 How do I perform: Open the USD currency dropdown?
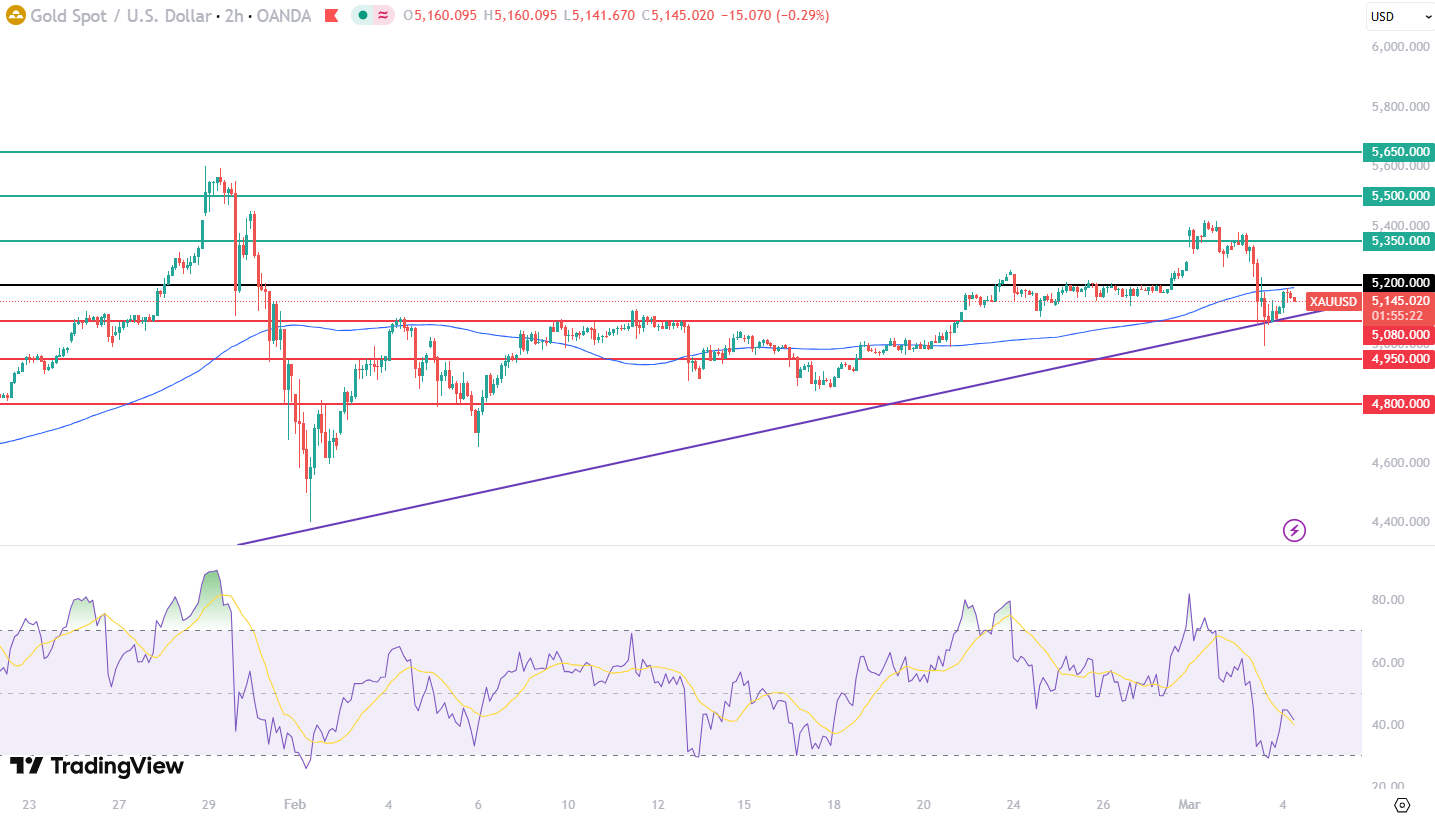pyautogui.click(x=1399, y=16)
